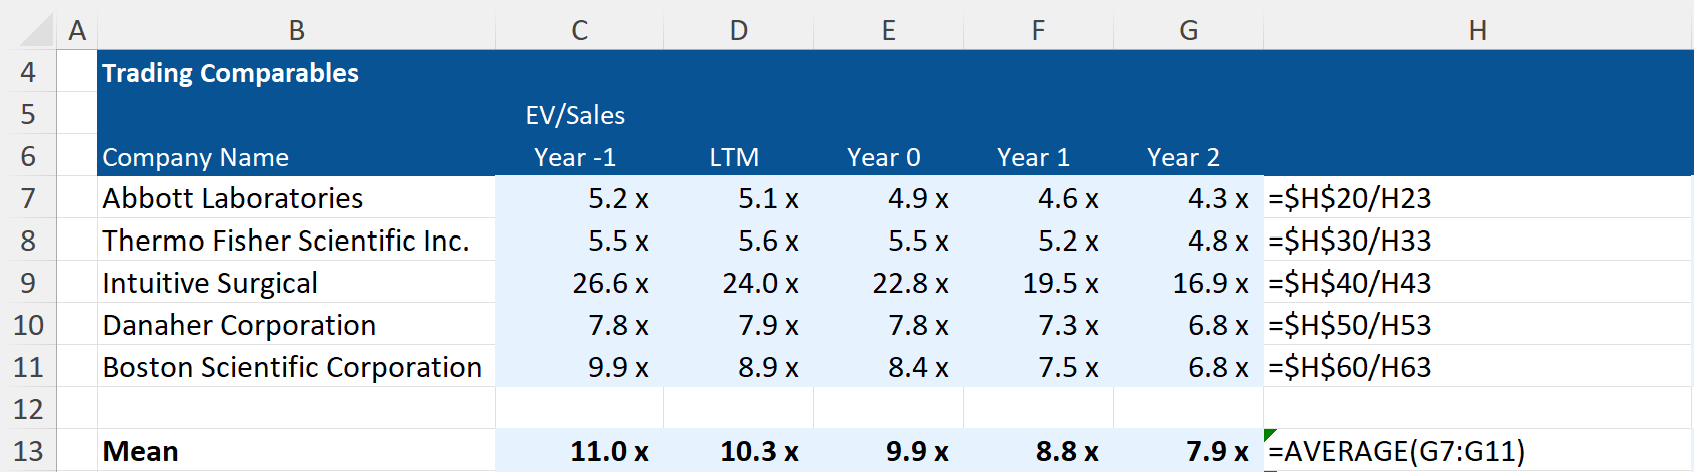Screen dimensions: 1694x472
Task: Select column D header
Action: (x=738, y=31)
